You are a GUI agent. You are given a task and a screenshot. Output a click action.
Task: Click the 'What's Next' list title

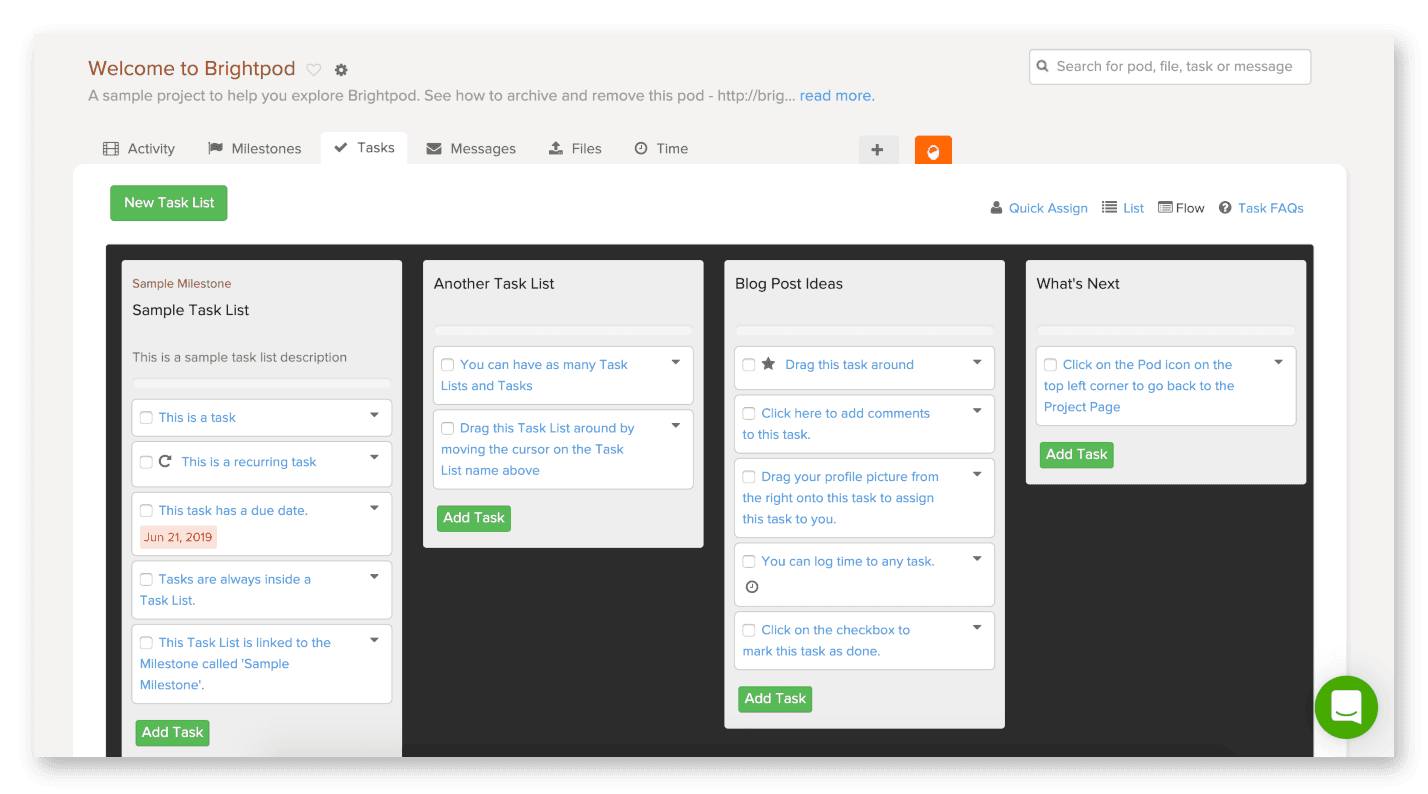pyautogui.click(x=1078, y=284)
